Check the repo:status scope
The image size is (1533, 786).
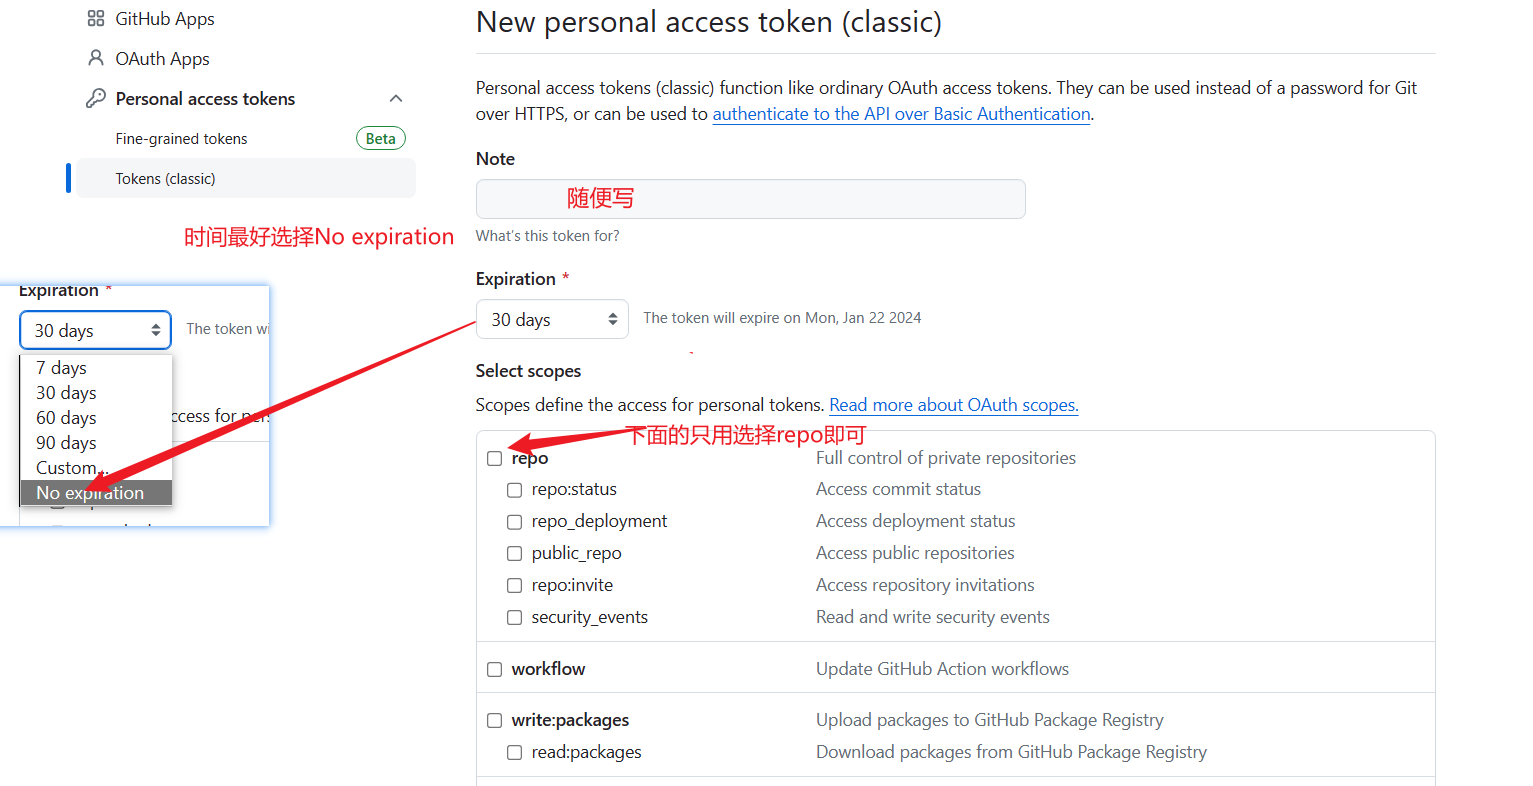click(514, 490)
